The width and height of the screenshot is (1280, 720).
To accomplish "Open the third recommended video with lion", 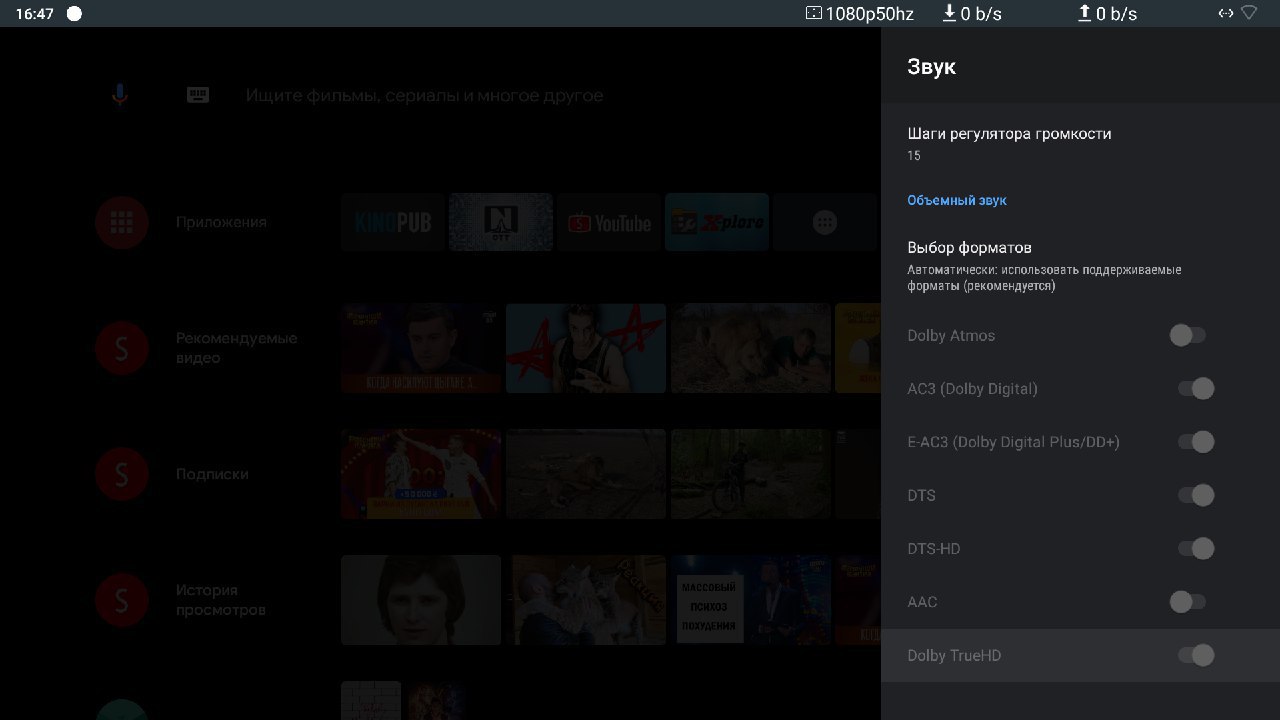I will [x=751, y=348].
